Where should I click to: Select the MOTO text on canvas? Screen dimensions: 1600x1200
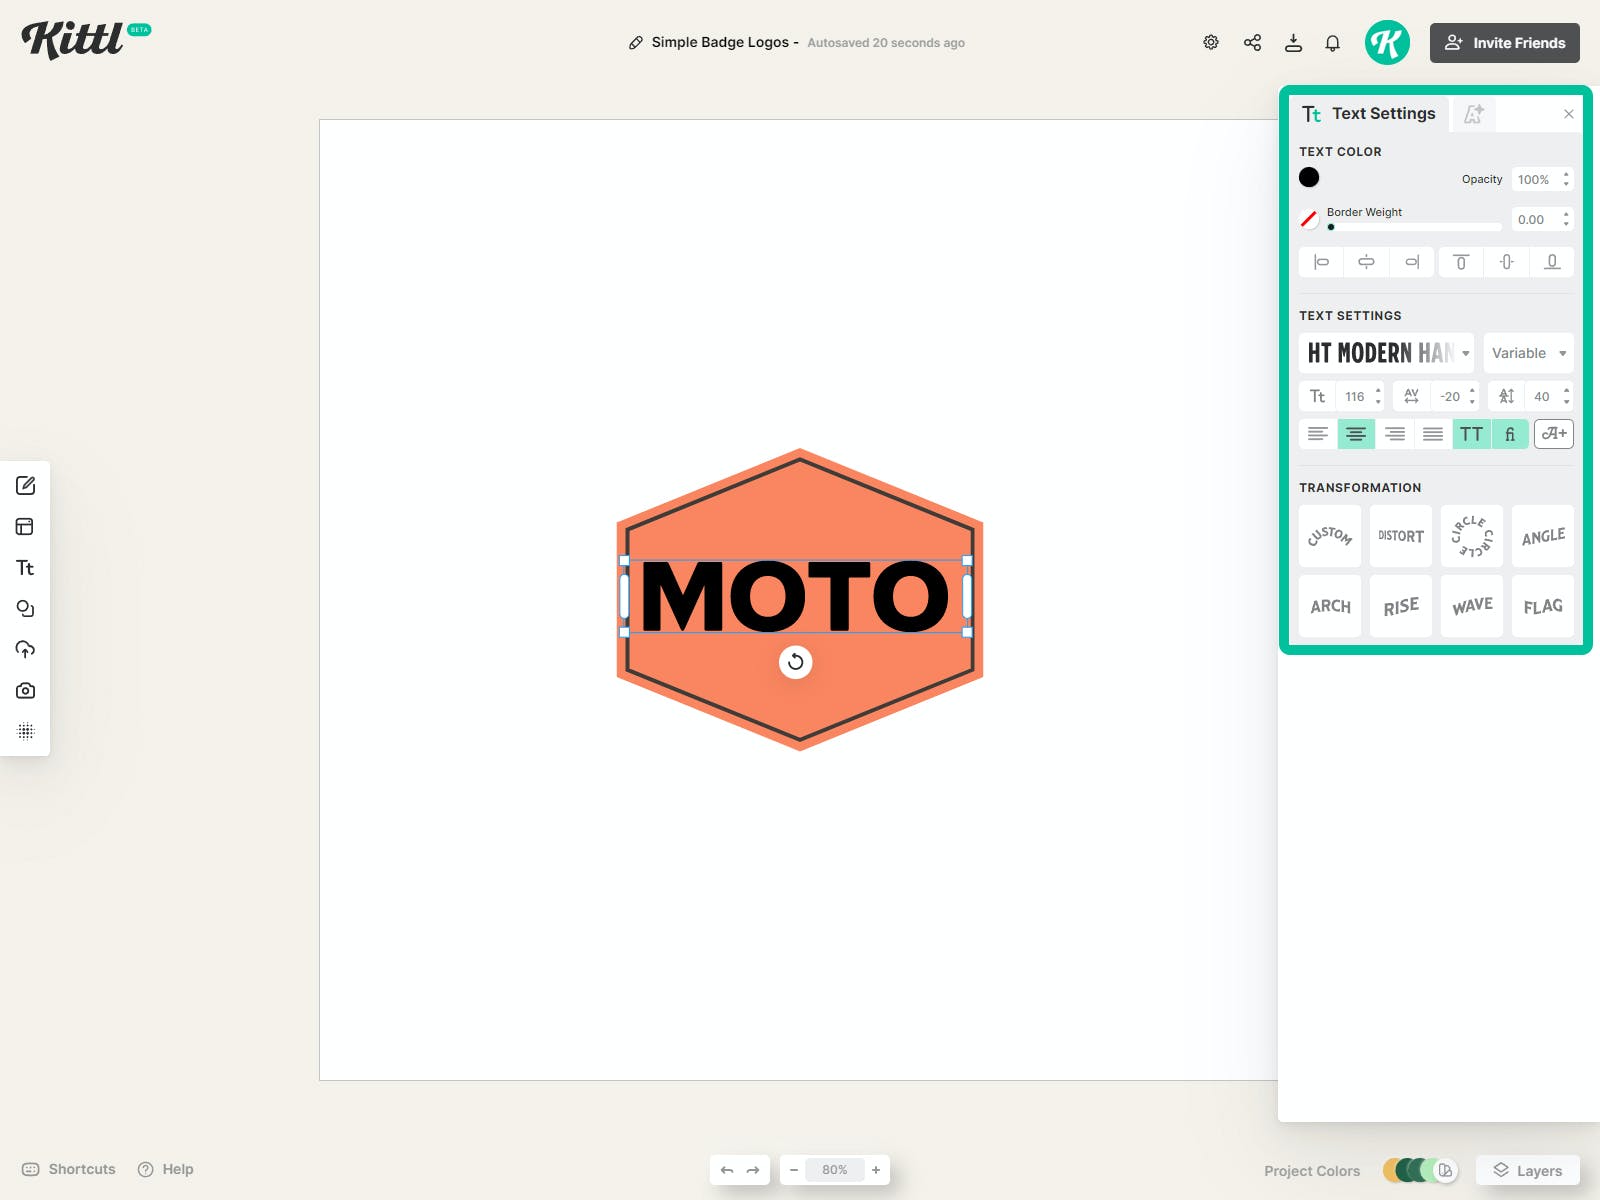pos(795,597)
